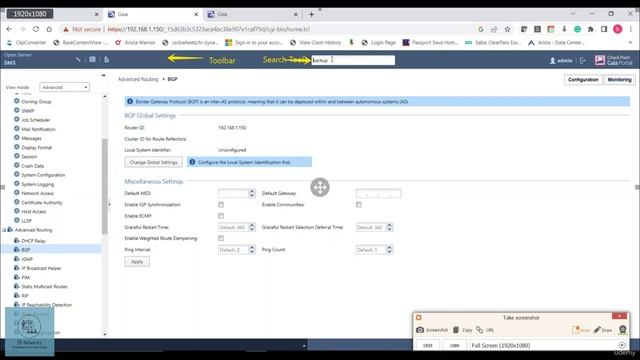The width and height of the screenshot is (640, 360).
Task: Bookmark this page with the star icon
Action: [507, 29]
